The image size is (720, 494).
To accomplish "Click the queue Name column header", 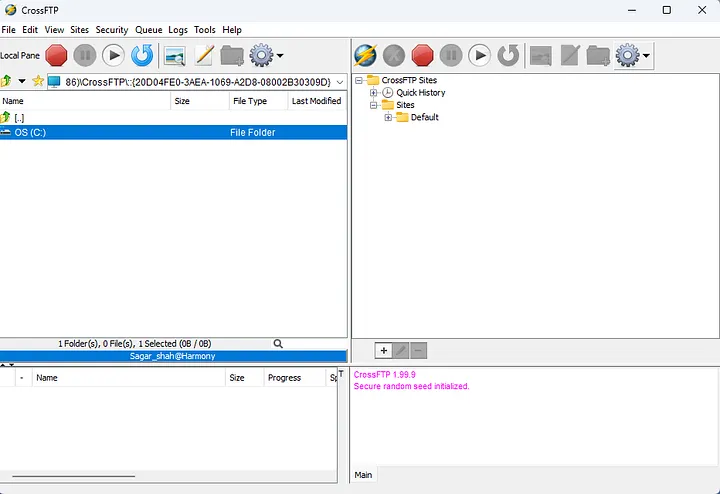I will [129, 378].
